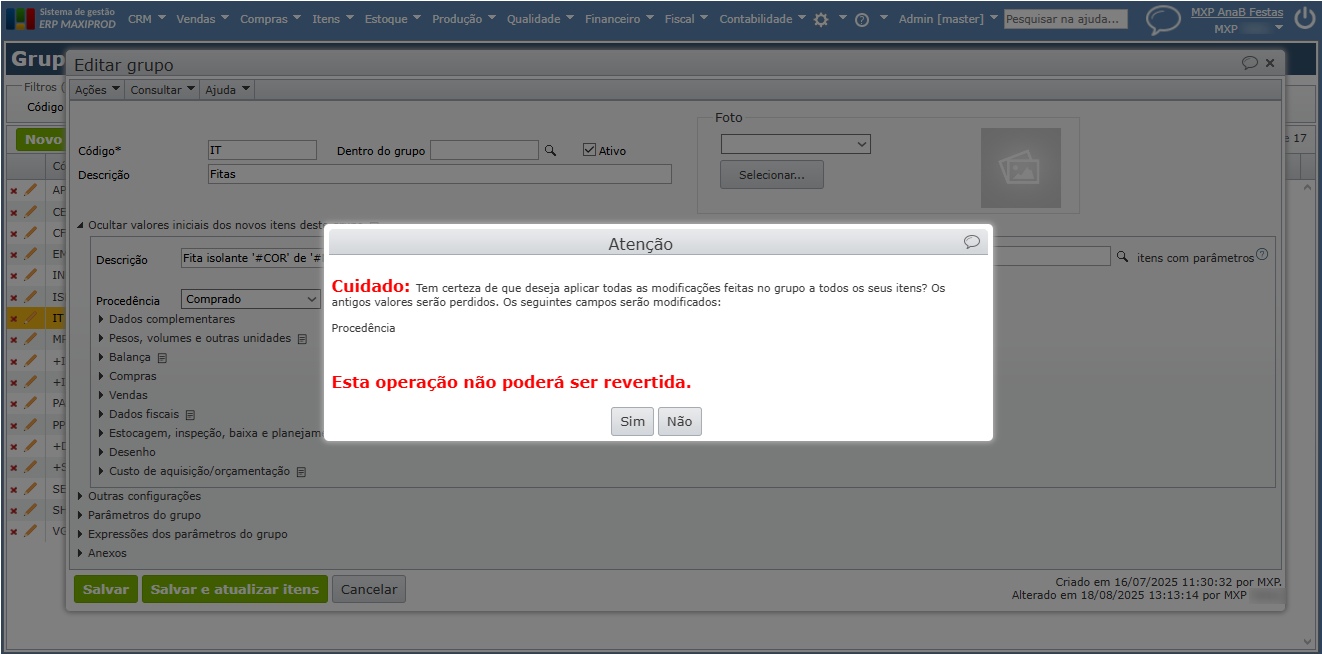Viewport: 1322px width, 654px height.
Task: Click Salvar e atualizar itens
Action: pos(234,589)
